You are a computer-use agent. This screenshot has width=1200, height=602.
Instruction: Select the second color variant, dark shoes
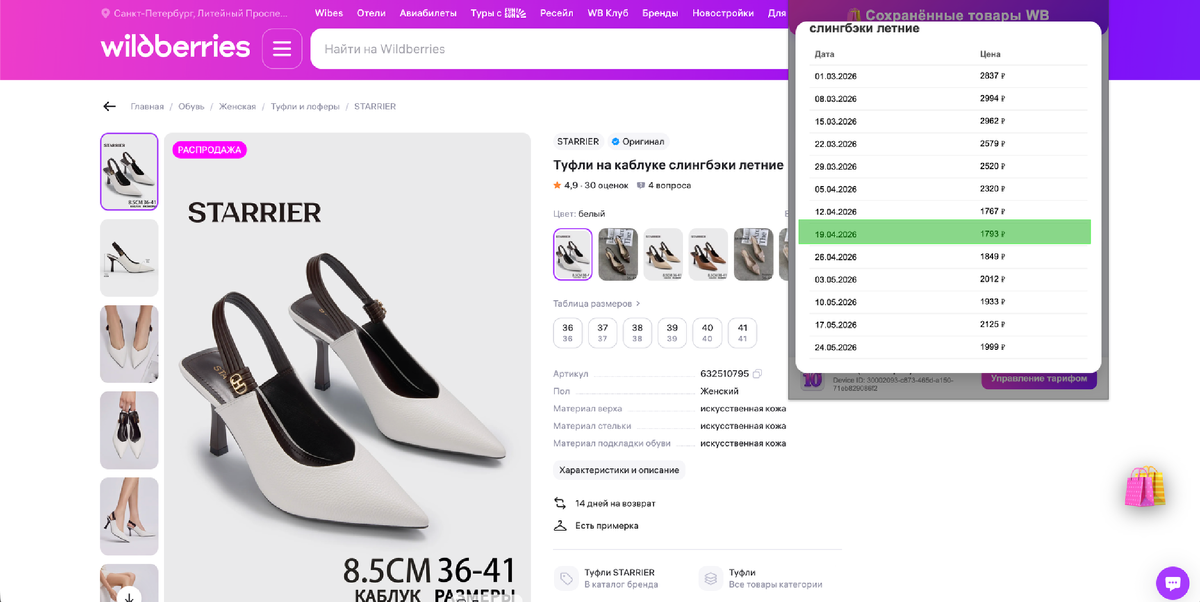pos(618,254)
